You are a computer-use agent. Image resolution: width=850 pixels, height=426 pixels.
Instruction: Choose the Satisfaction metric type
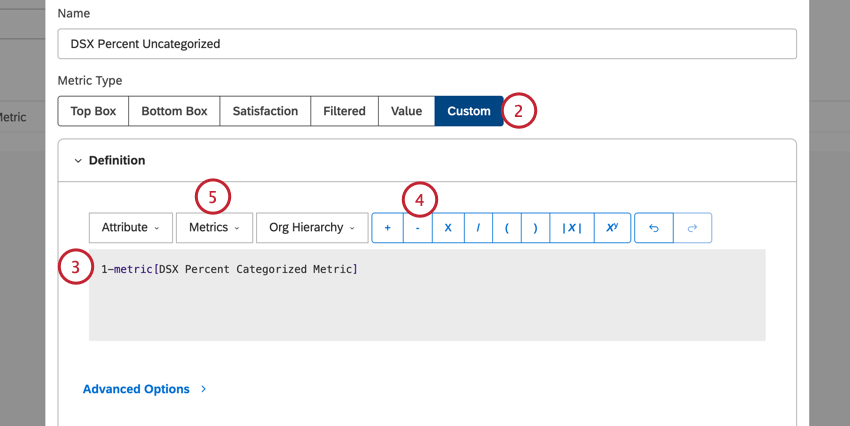[265, 111]
